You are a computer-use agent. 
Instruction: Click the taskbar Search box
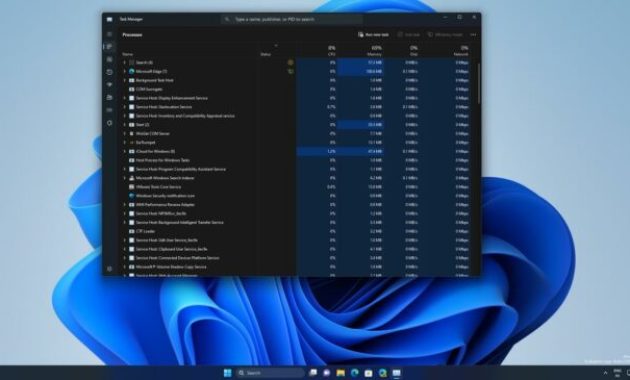[x=270, y=373]
